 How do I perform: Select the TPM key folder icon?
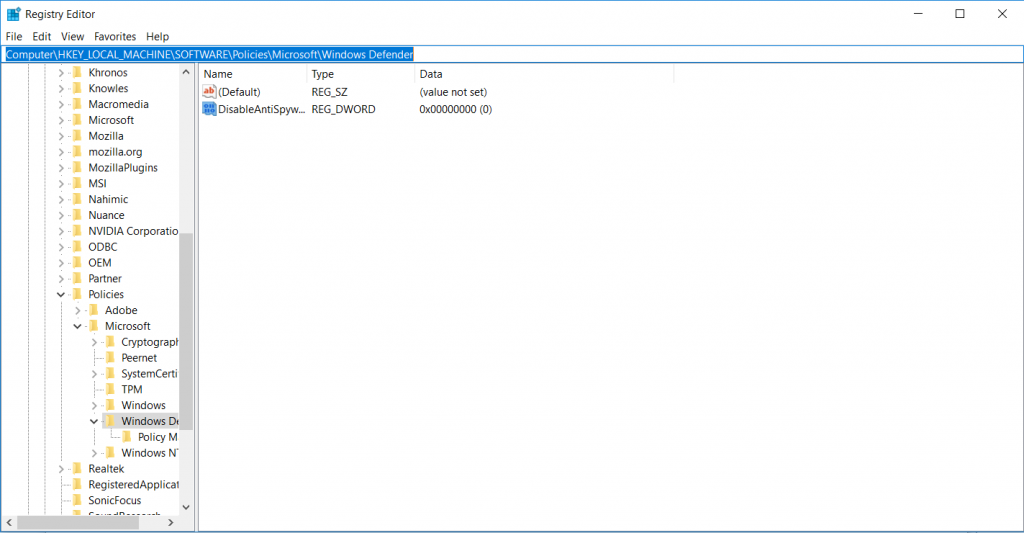pyautogui.click(x=110, y=390)
